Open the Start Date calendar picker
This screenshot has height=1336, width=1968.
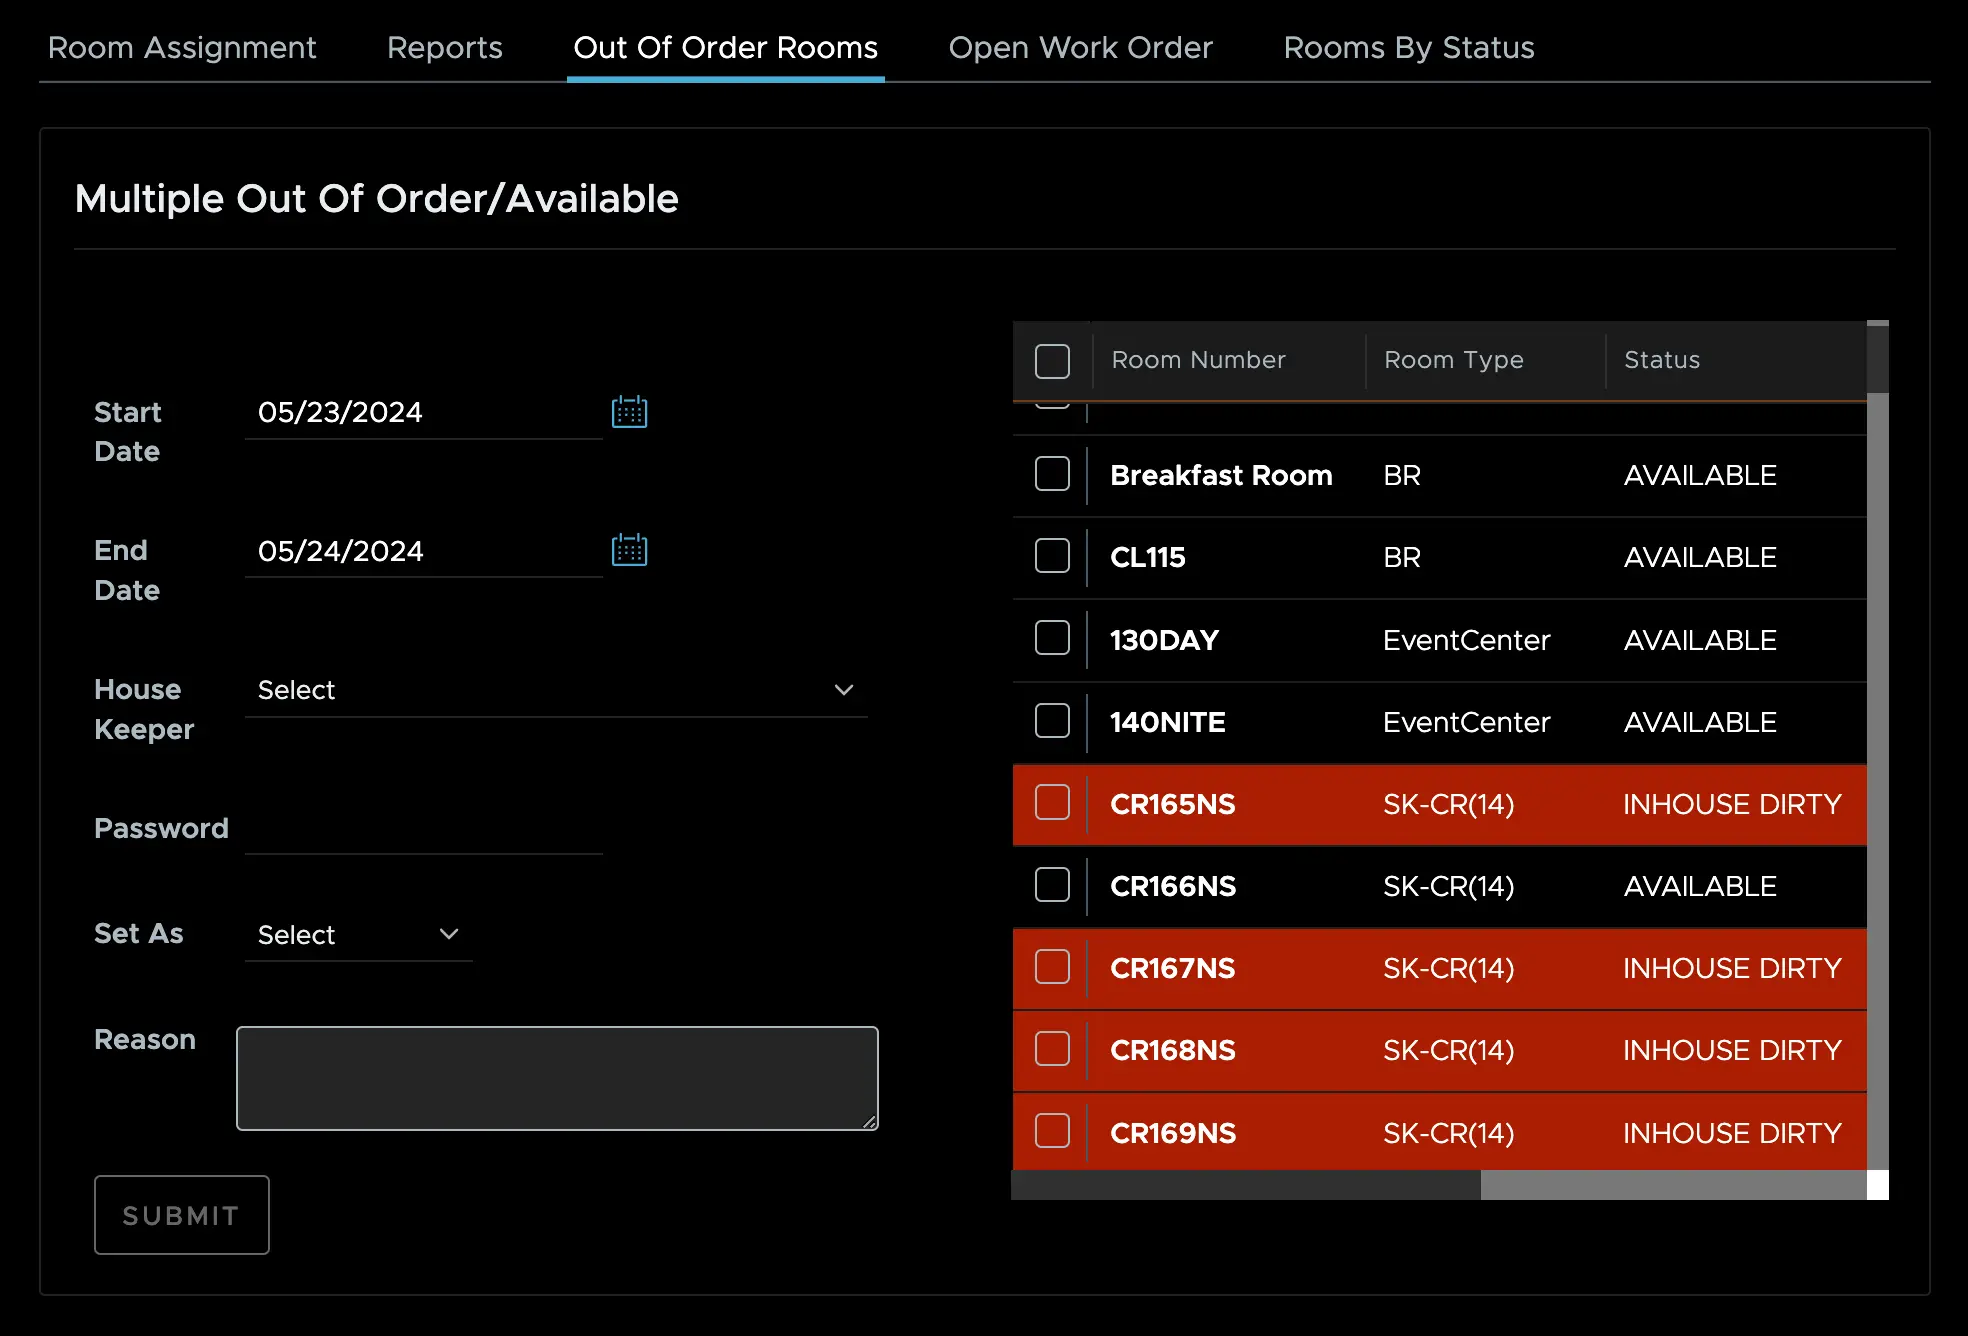point(629,412)
